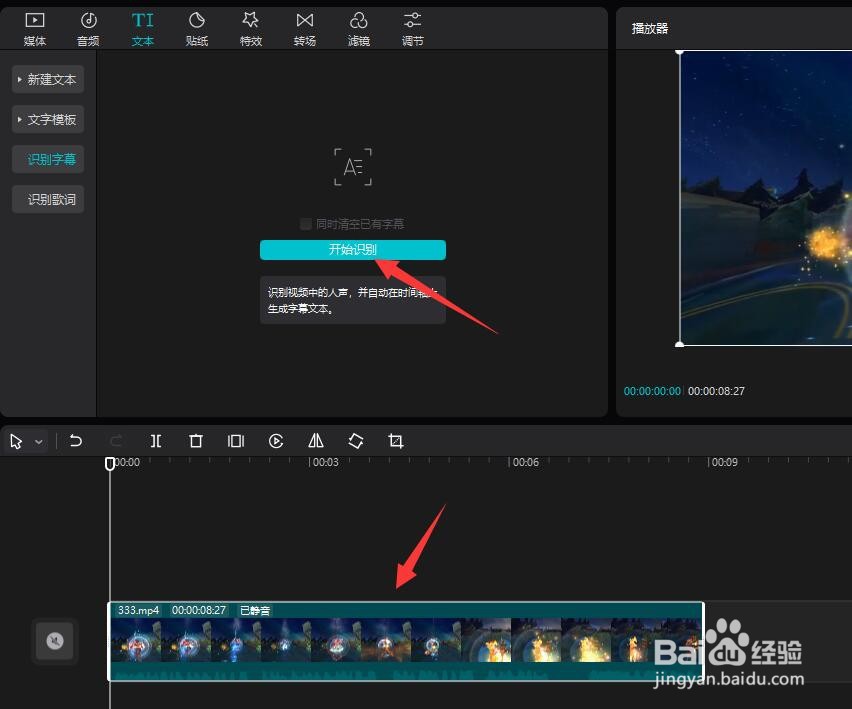
Task: Click the delete trash icon
Action: click(196, 441)
